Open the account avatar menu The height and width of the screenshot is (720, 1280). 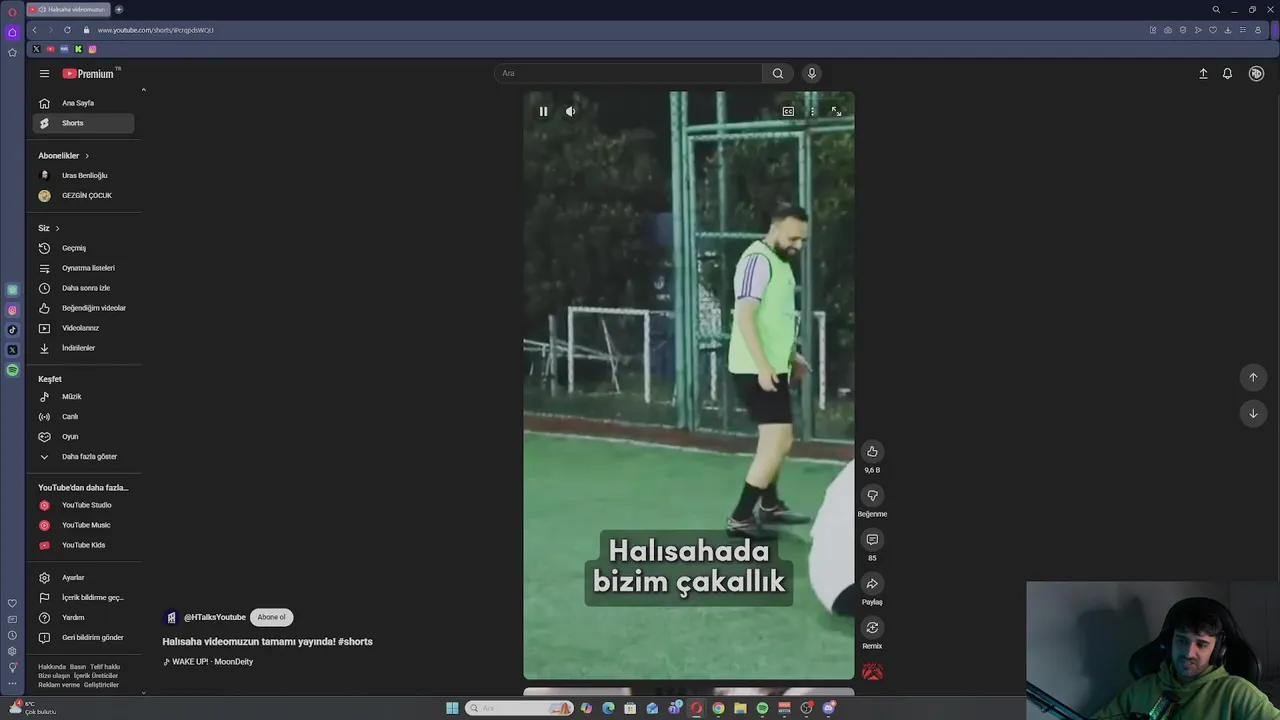pos(1256,73)
